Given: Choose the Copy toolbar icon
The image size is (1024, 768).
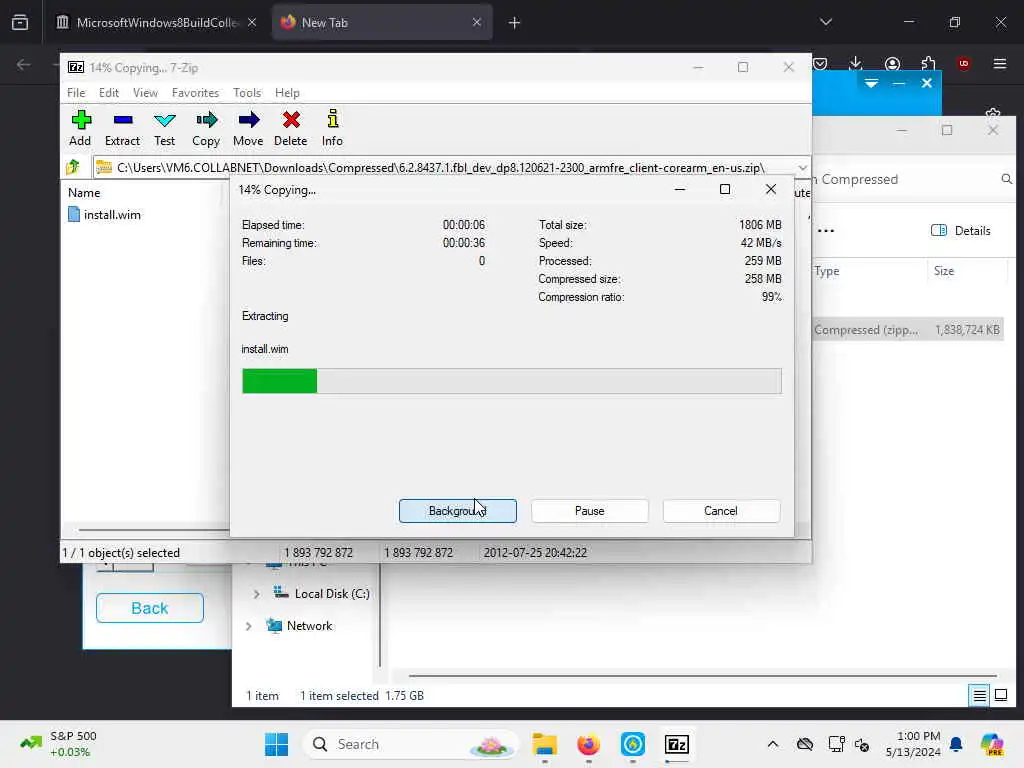Looking at the screenshot, I should 206,128.
